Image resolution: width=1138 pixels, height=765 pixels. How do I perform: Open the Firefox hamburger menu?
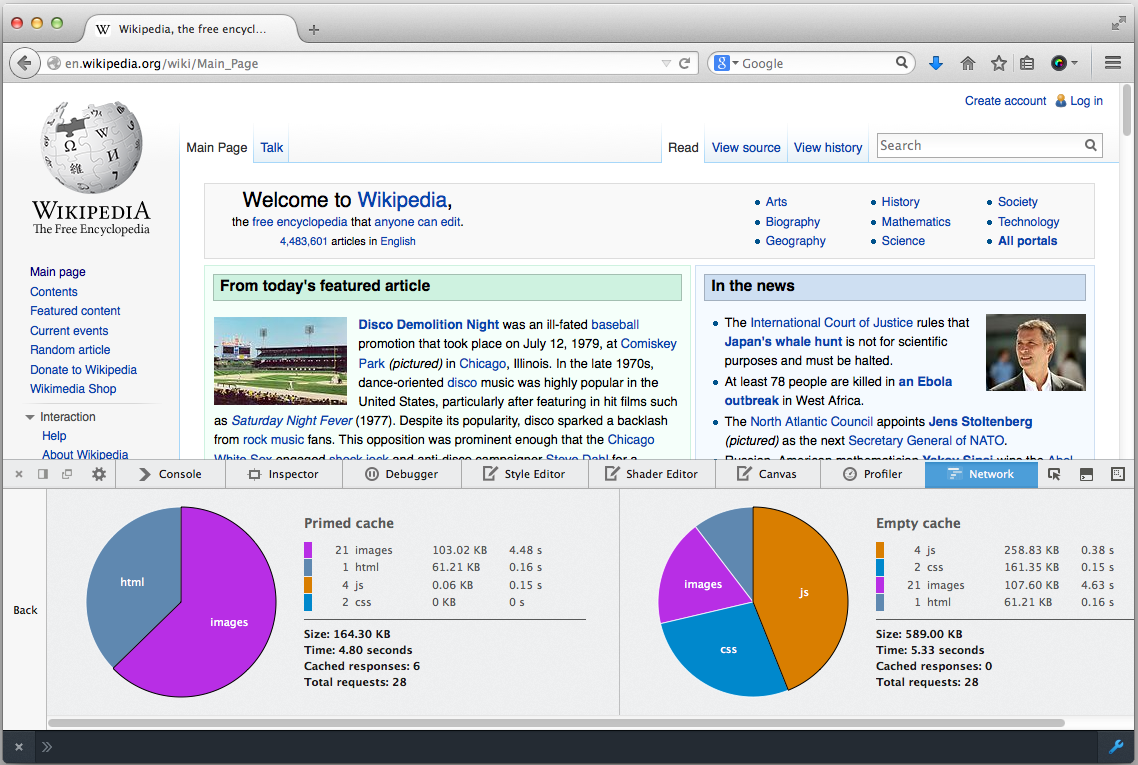pos(1113,63)
